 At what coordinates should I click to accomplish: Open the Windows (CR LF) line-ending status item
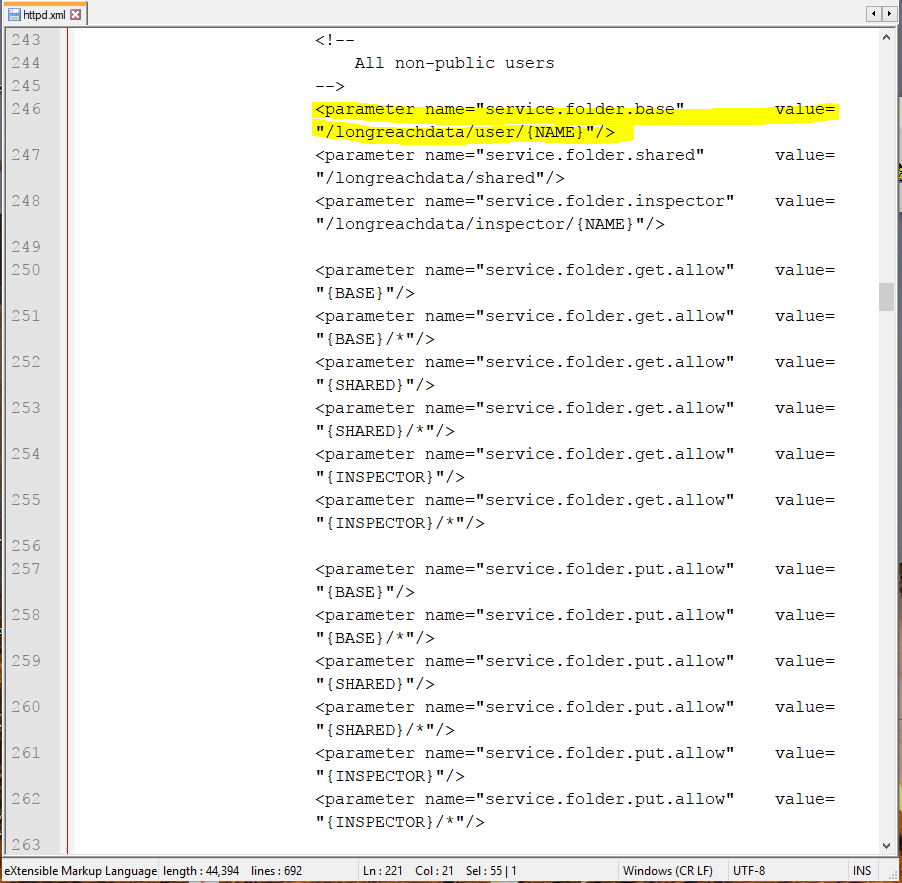(x=668, y=870)
